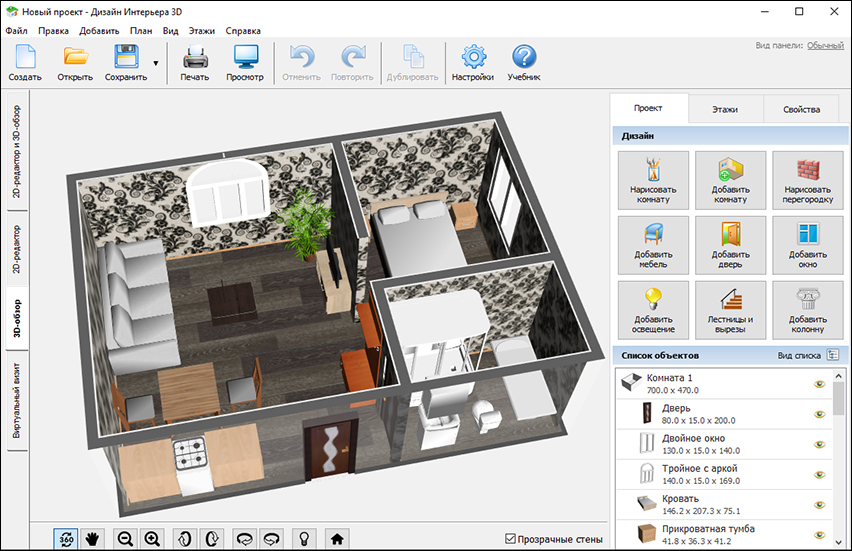The width and height of the screenshot is (852, 551).
Task: Click object list scrollbar up arrow
Action: point(838,375)
